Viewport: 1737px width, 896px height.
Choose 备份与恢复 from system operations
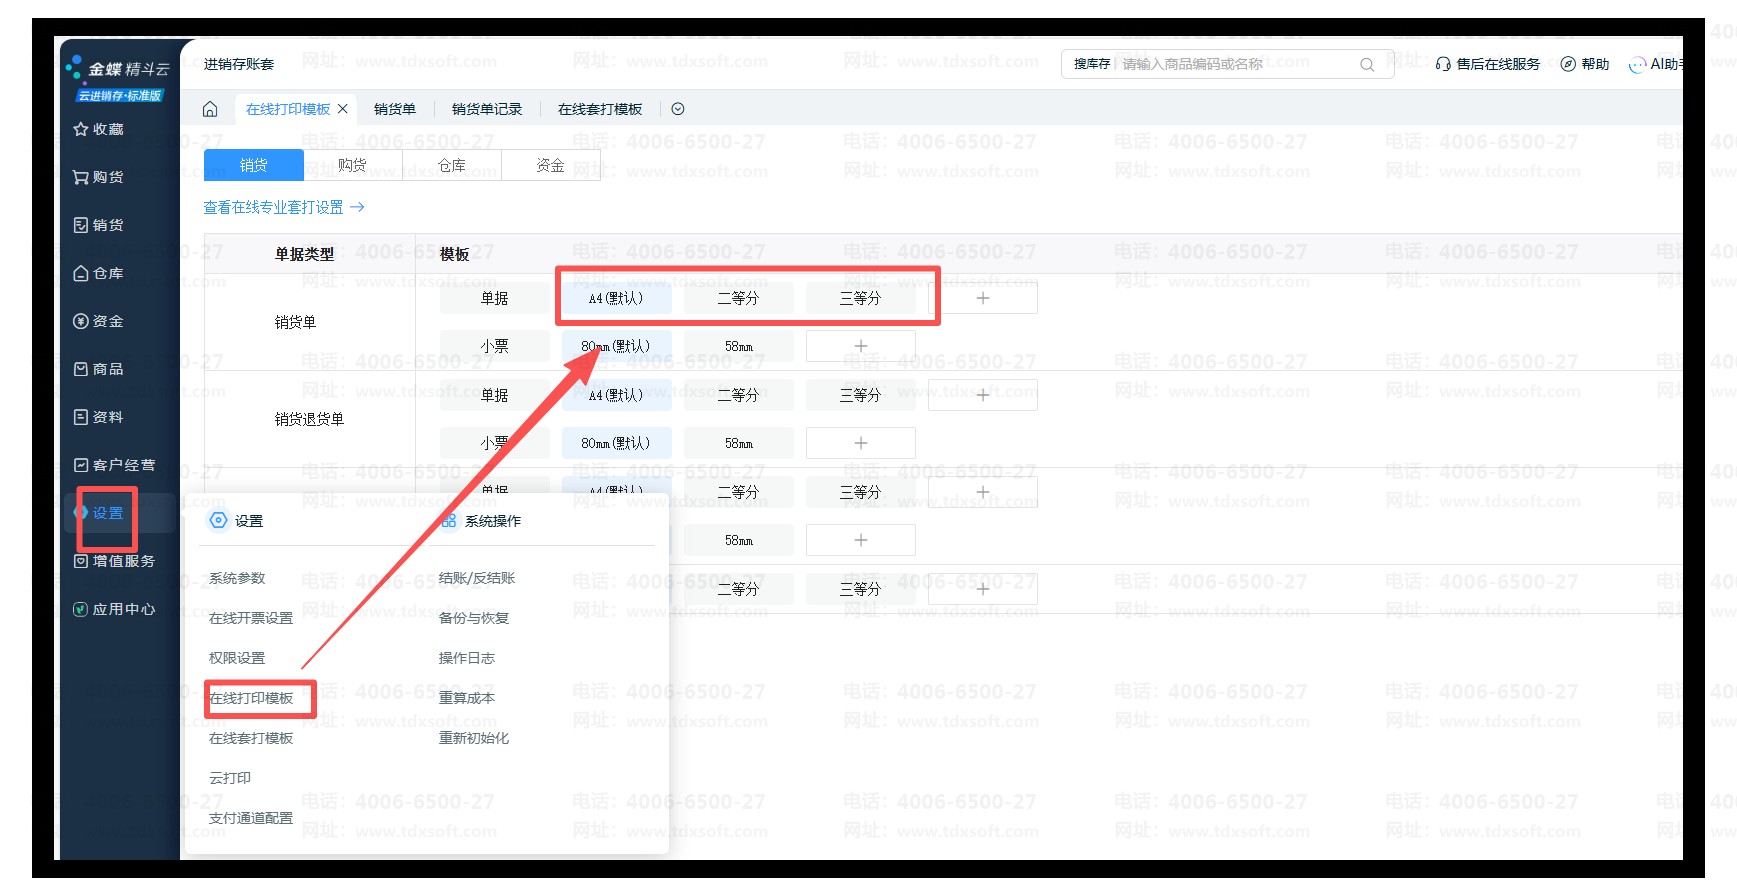[474, 618]
